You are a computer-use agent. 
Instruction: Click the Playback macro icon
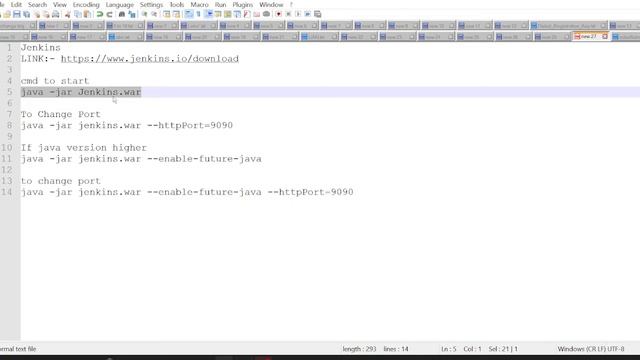pyautogui.click(x=298, y=14)
